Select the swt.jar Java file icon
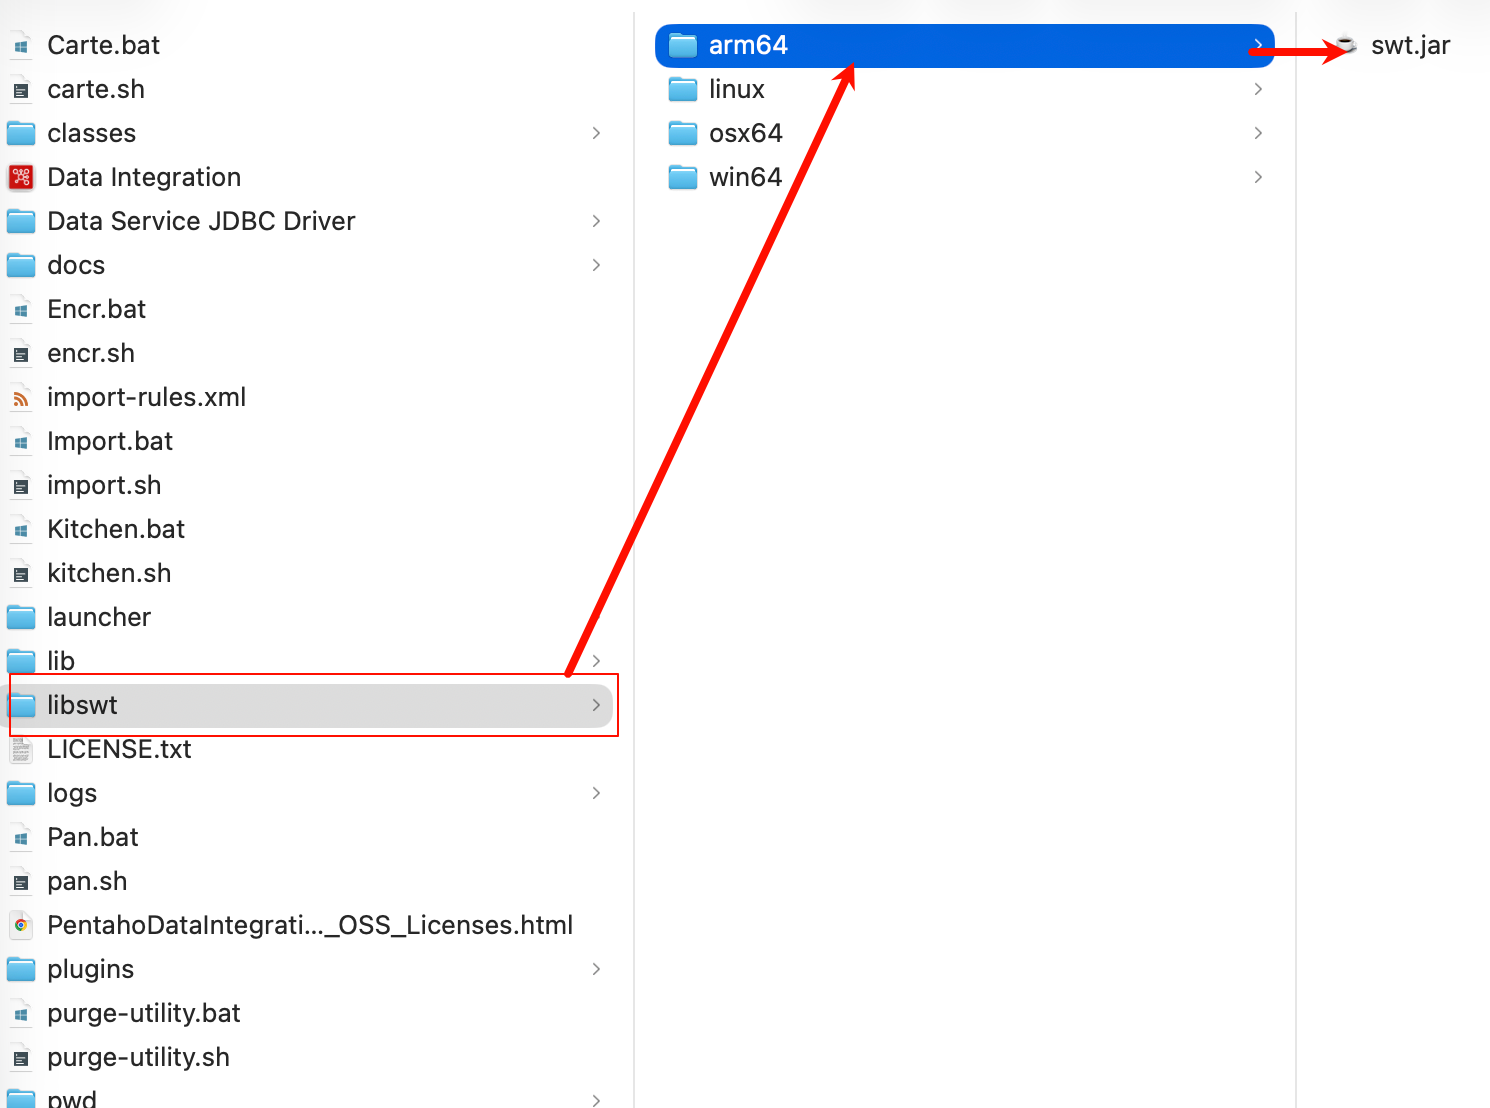 coord(1347,45)
